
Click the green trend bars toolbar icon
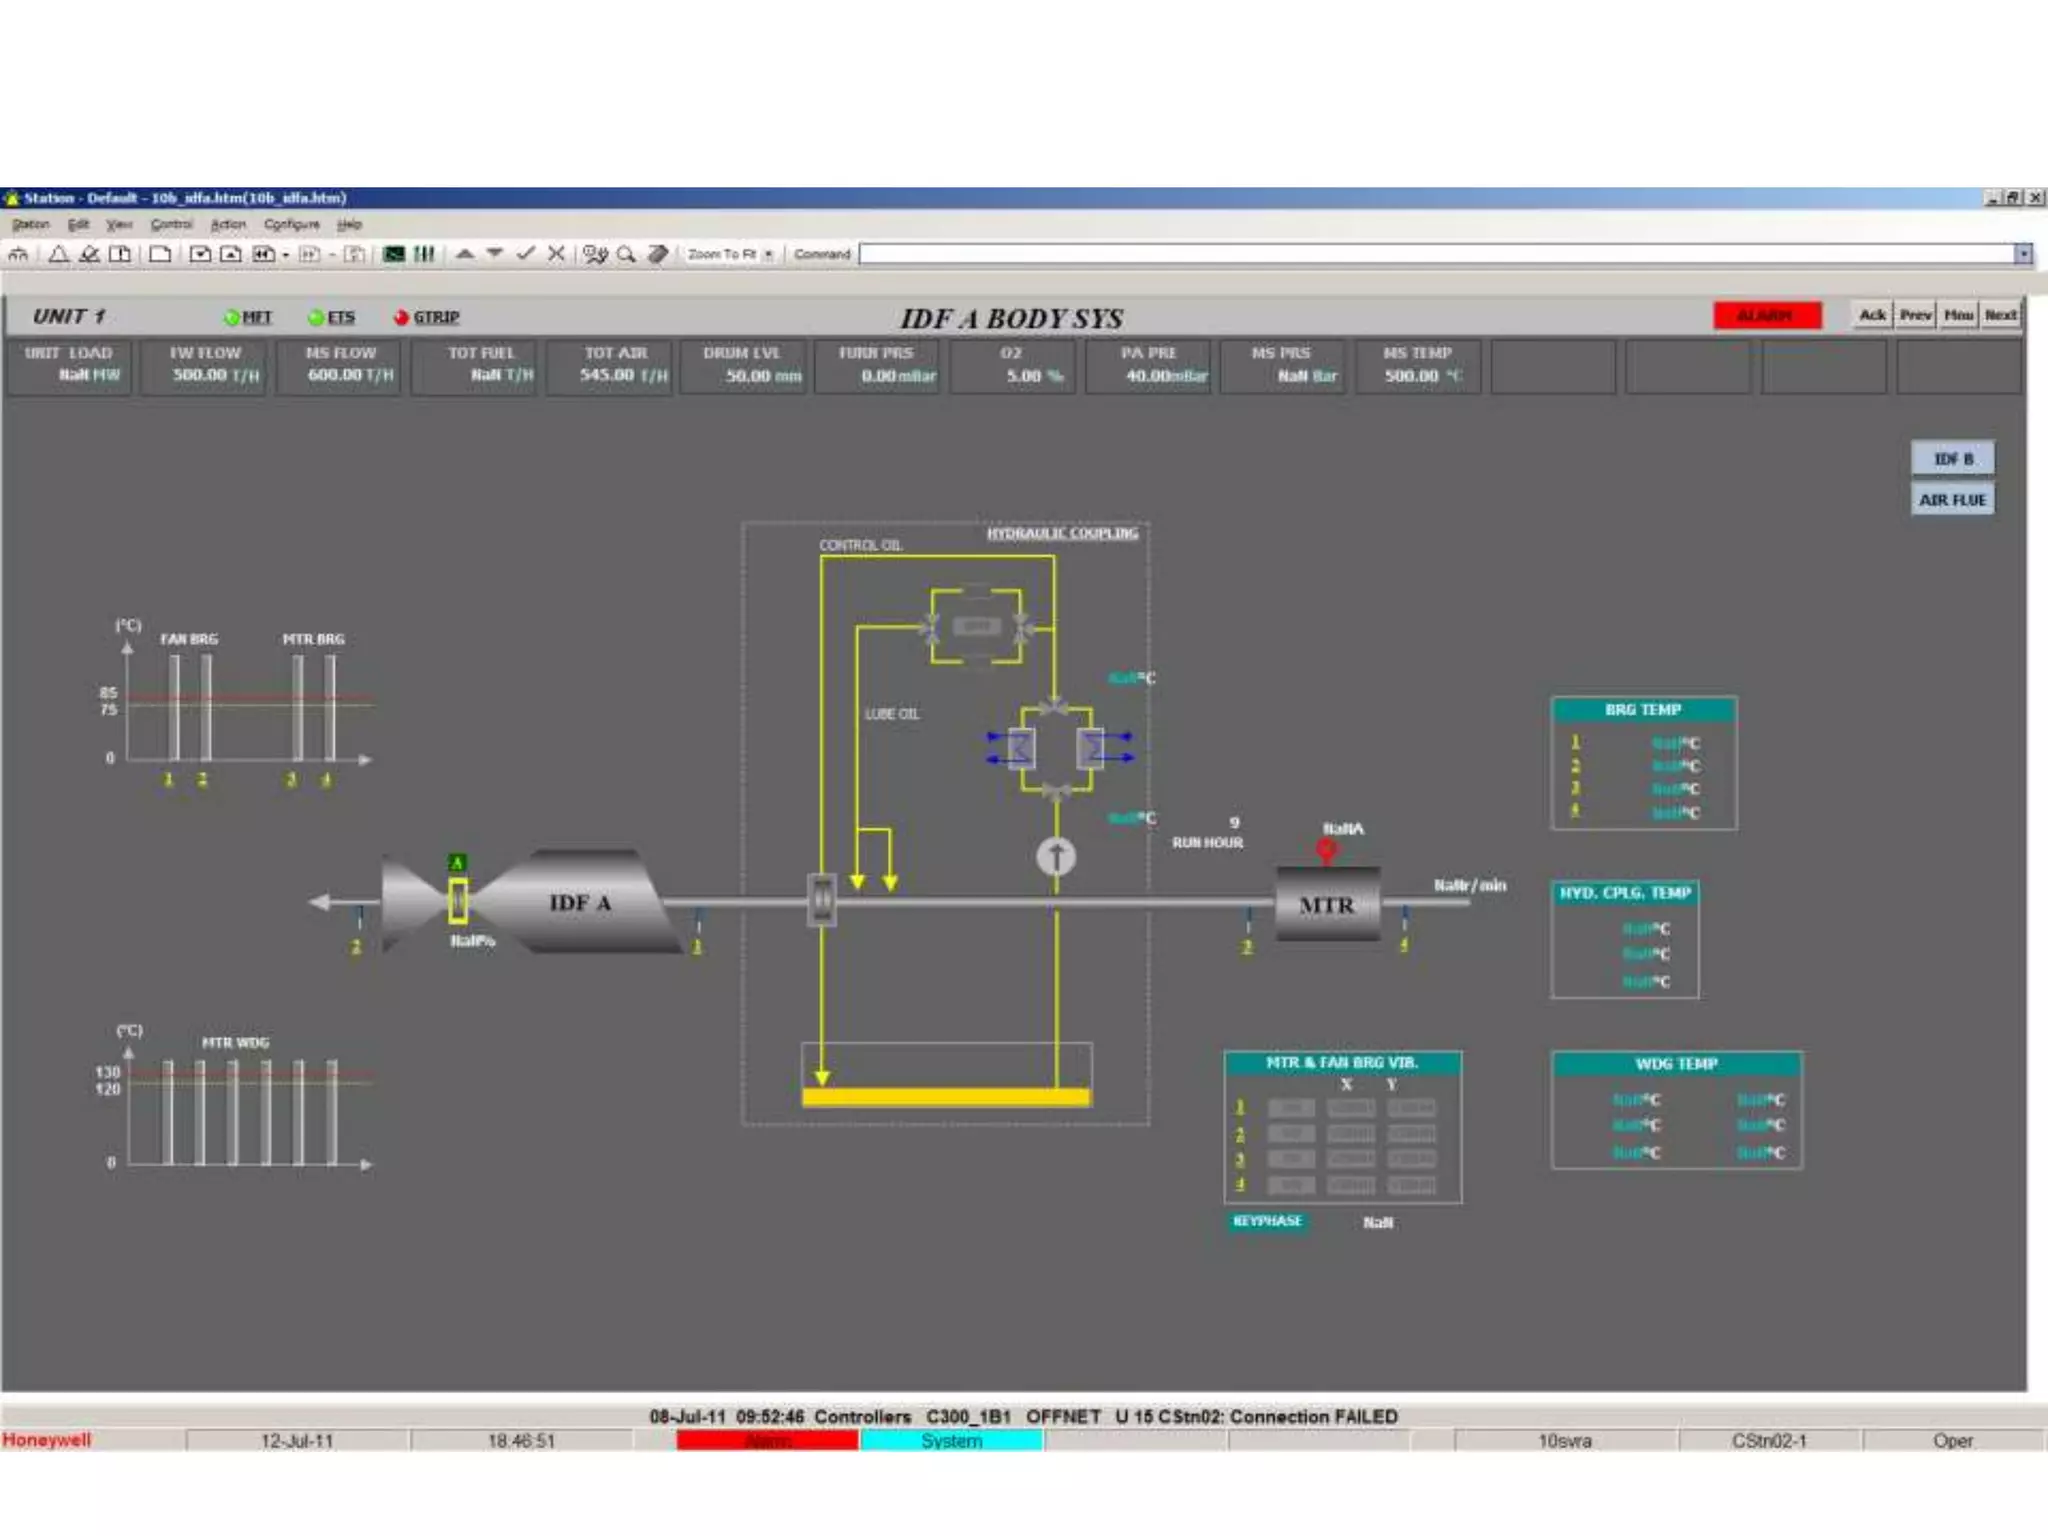coord(425,254)
